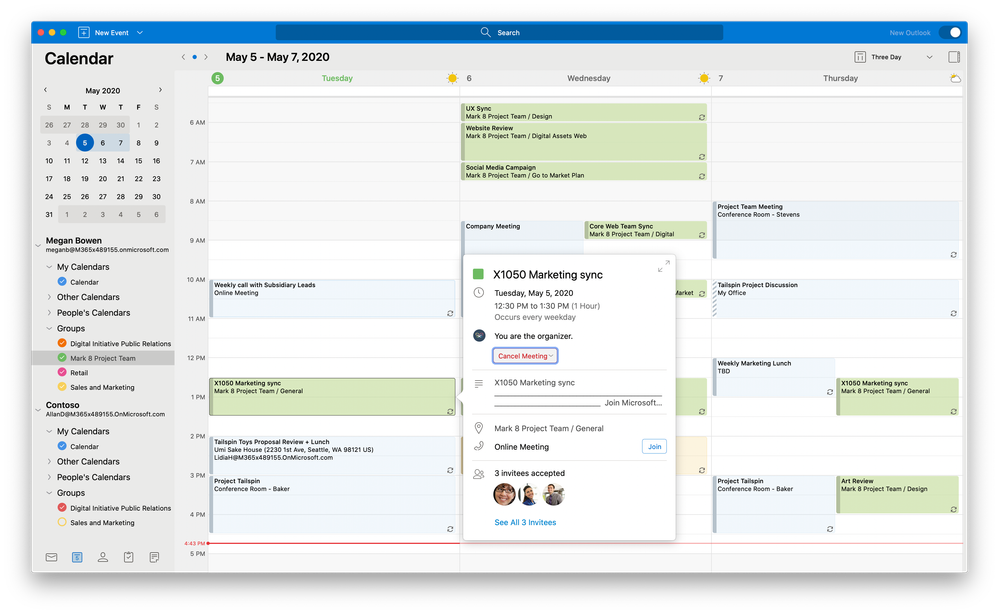The width and height of the screenshot is (999, 614).
Task: Toggle Sales and Marketing under Contoso
Action: tap(62, 522)
